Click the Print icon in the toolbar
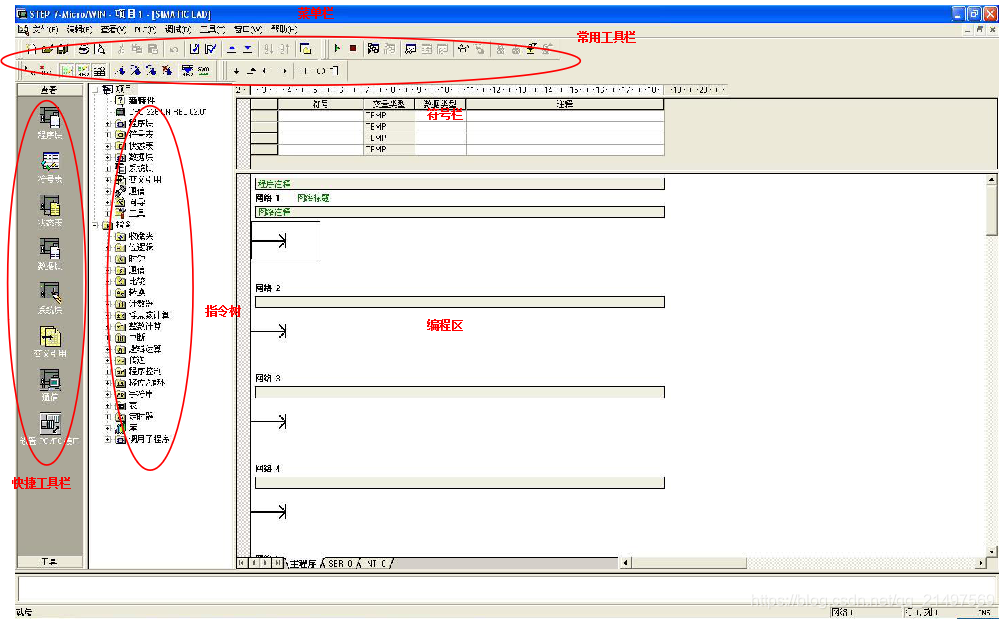The height and width of the screenshot is (619, 1004). tap(84, 49)
